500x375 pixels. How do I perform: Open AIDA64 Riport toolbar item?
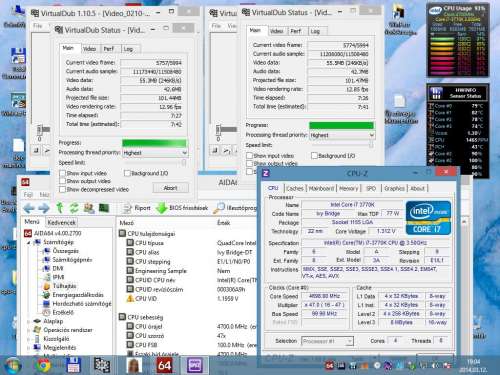(136, 208)
